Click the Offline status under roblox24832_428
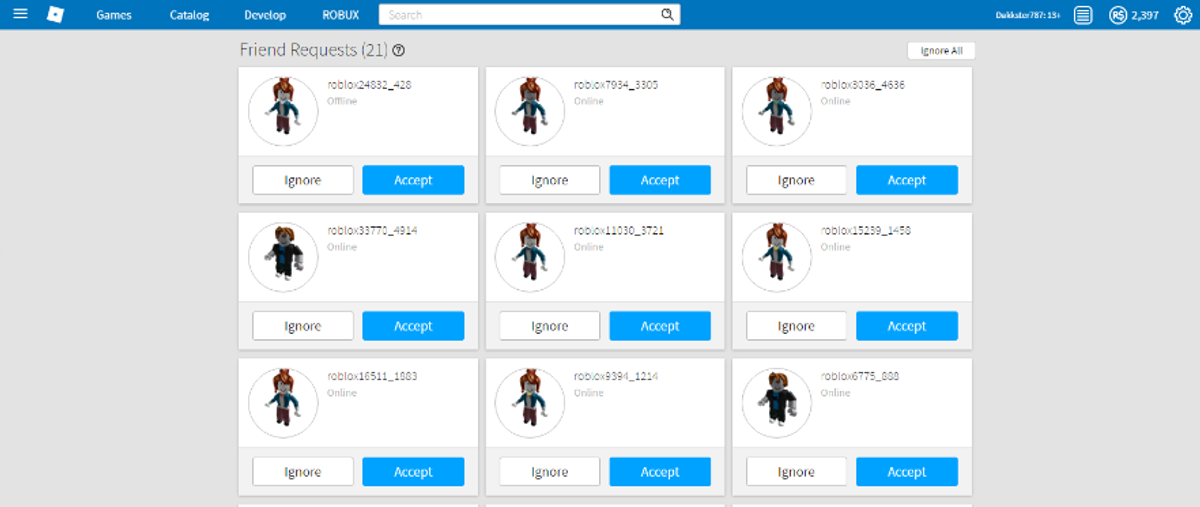The height and width of the screenshot is (507, 1200). (x=341, y=101)
